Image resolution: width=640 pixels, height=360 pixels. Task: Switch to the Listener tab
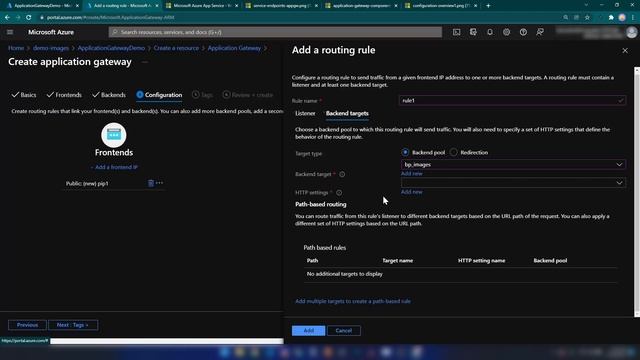(305, 113)
